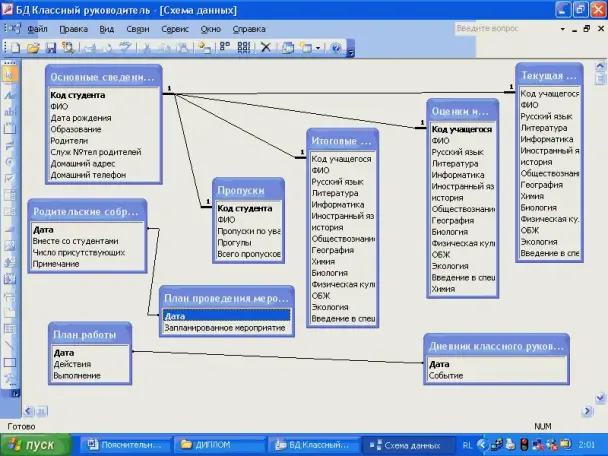This screenshot has height=456, width=608.
Task: Click the Open folder toolbar icon
Action: [x=33, y=47]
